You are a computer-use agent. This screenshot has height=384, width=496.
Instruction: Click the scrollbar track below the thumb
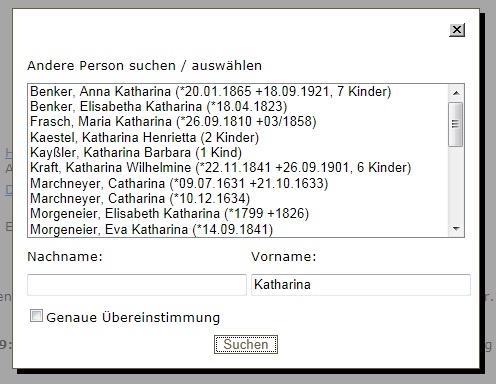click(x=456, y=184)
